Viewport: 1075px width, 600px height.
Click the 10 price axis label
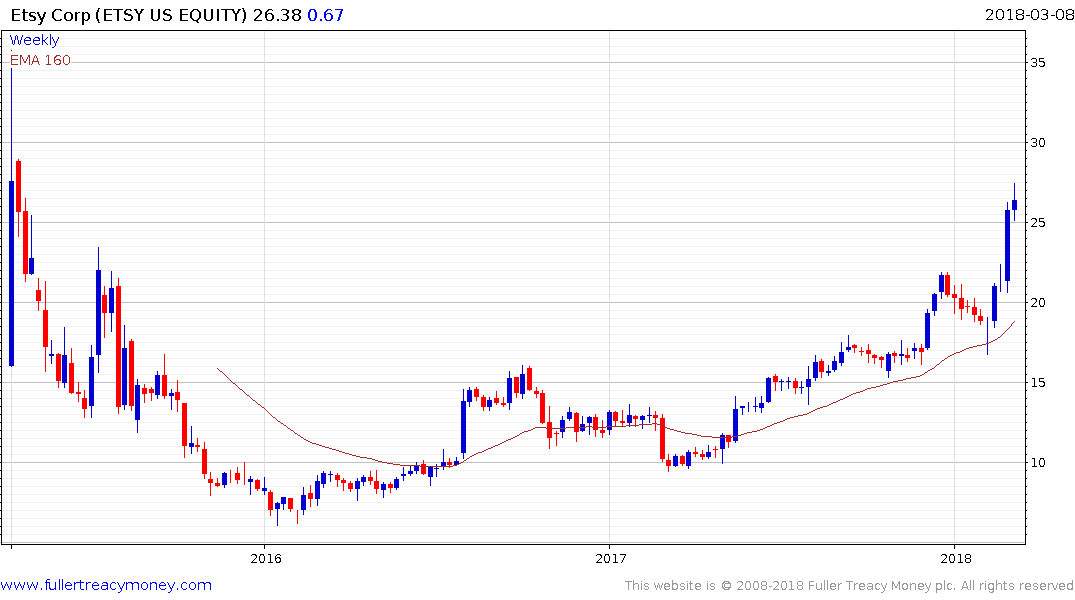tap(1037, 463)
